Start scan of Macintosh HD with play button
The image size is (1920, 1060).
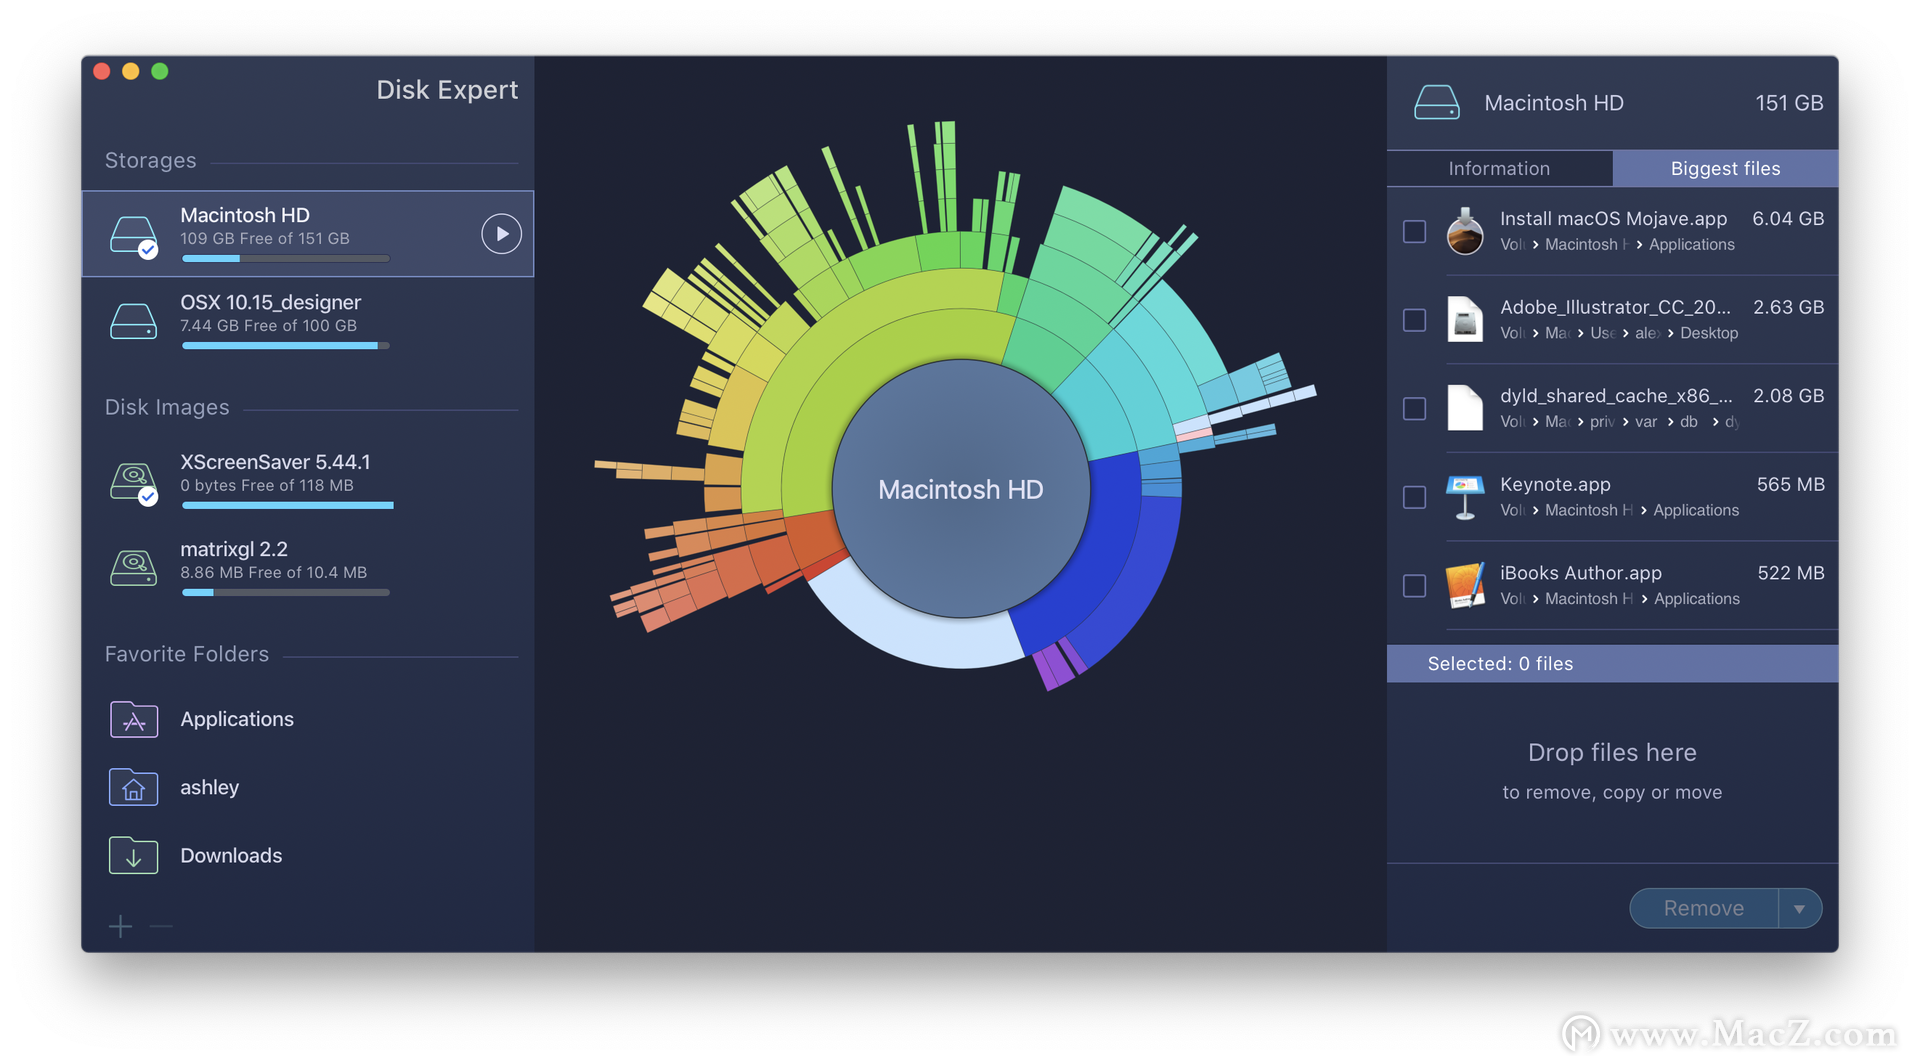pyautogui.click(x=501, y=234)
